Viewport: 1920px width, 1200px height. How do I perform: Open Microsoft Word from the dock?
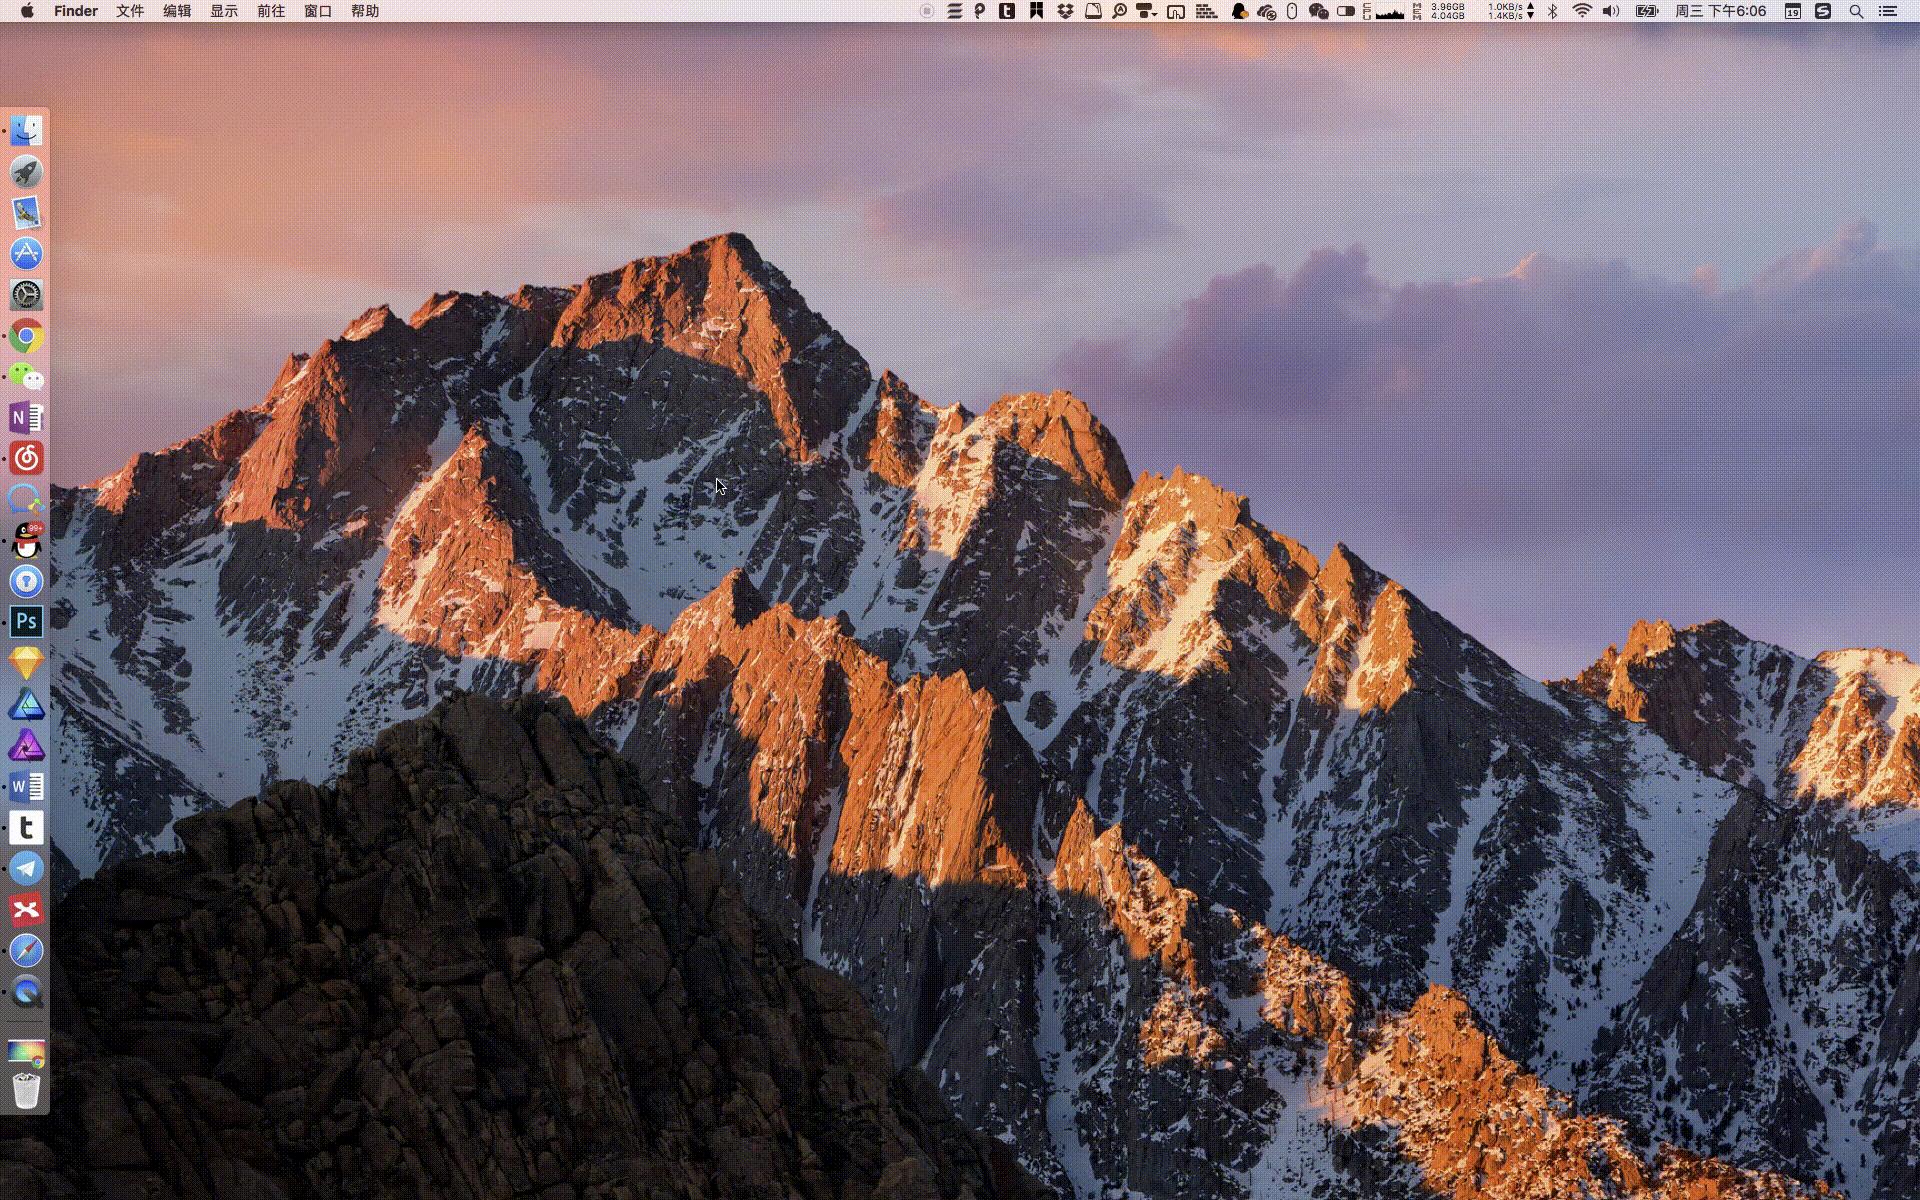point(26,787)
